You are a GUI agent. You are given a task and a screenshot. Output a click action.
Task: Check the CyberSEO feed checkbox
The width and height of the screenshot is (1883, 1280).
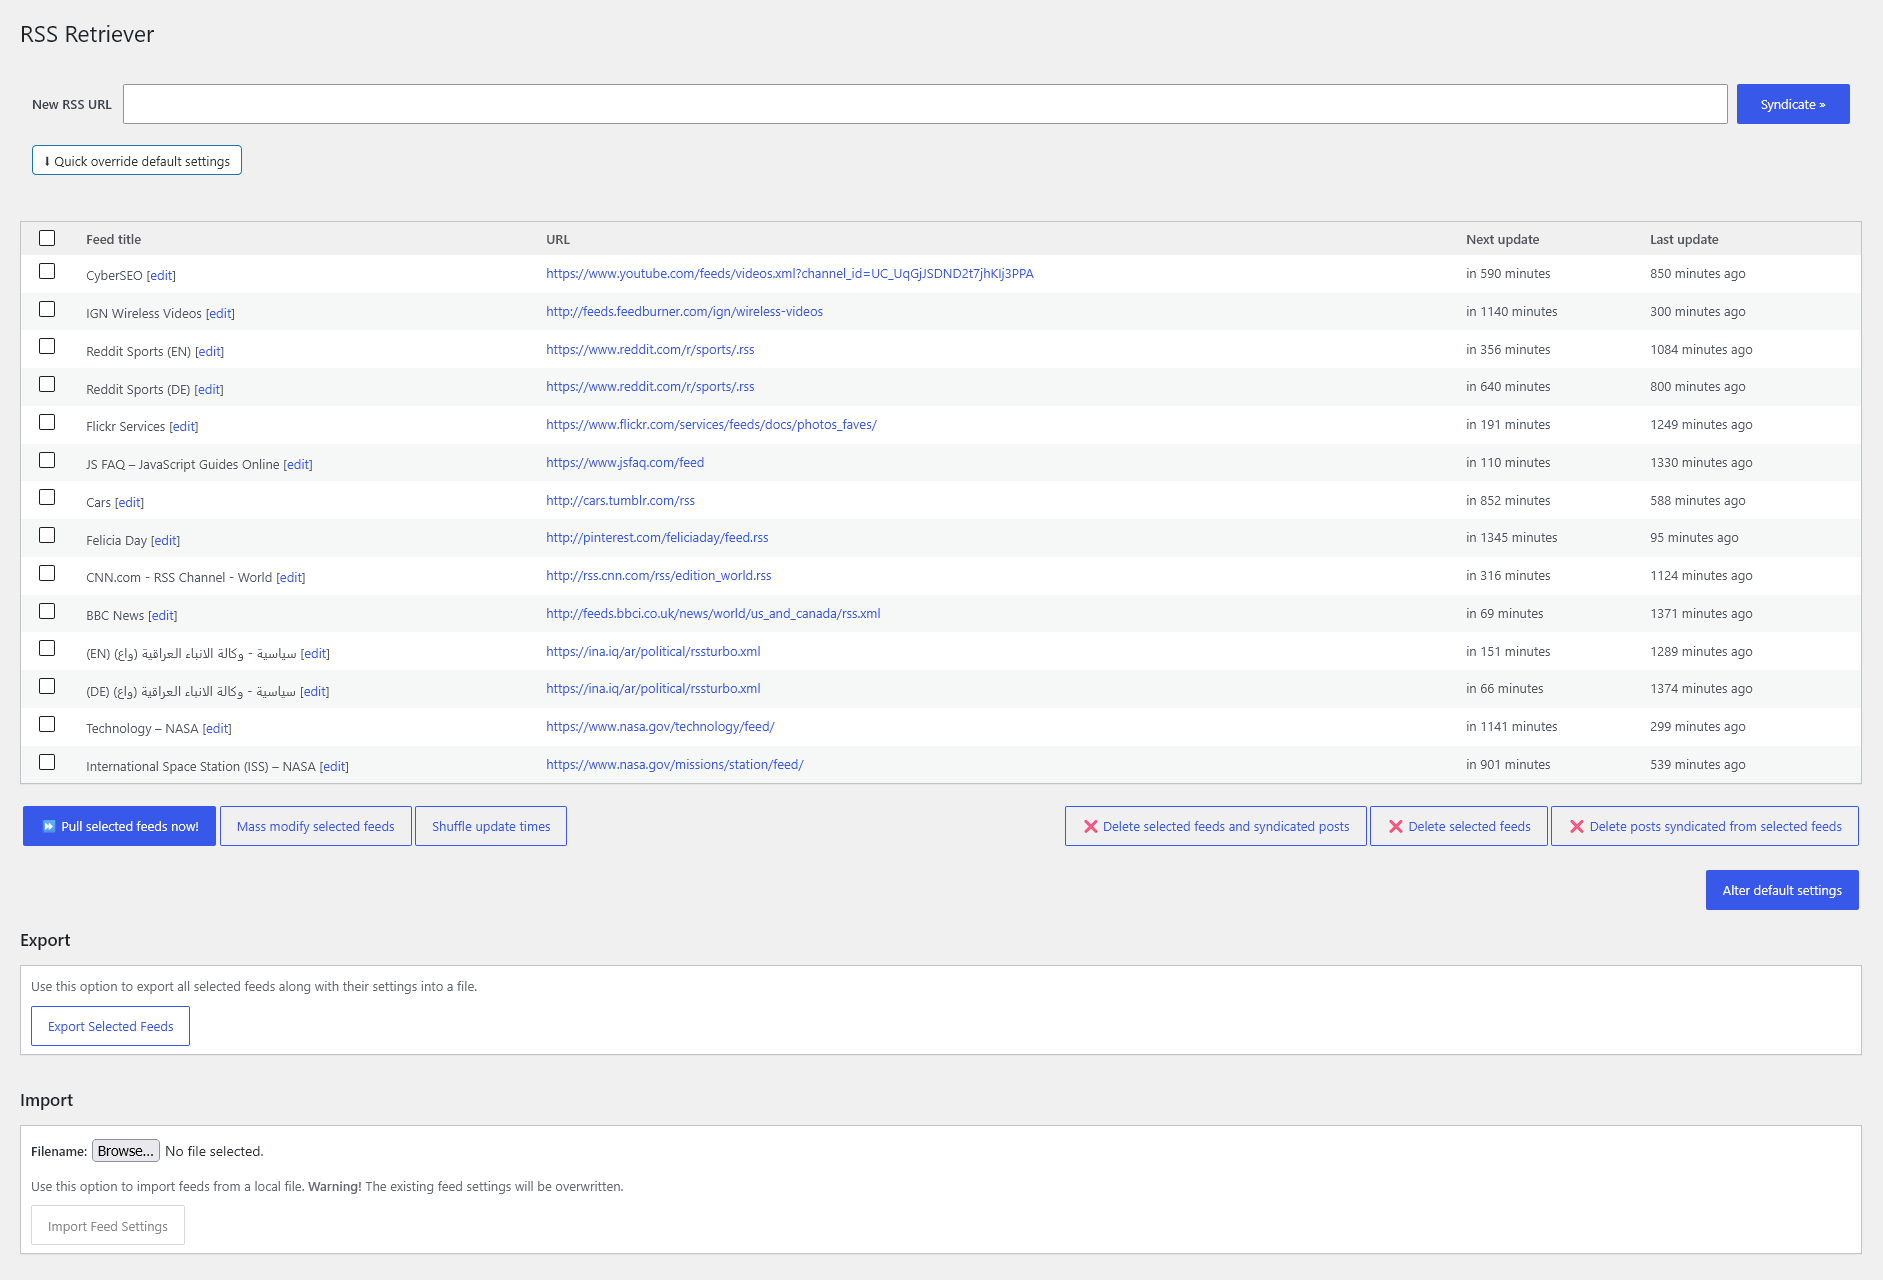pyautogui.click(x=47, y=271)
